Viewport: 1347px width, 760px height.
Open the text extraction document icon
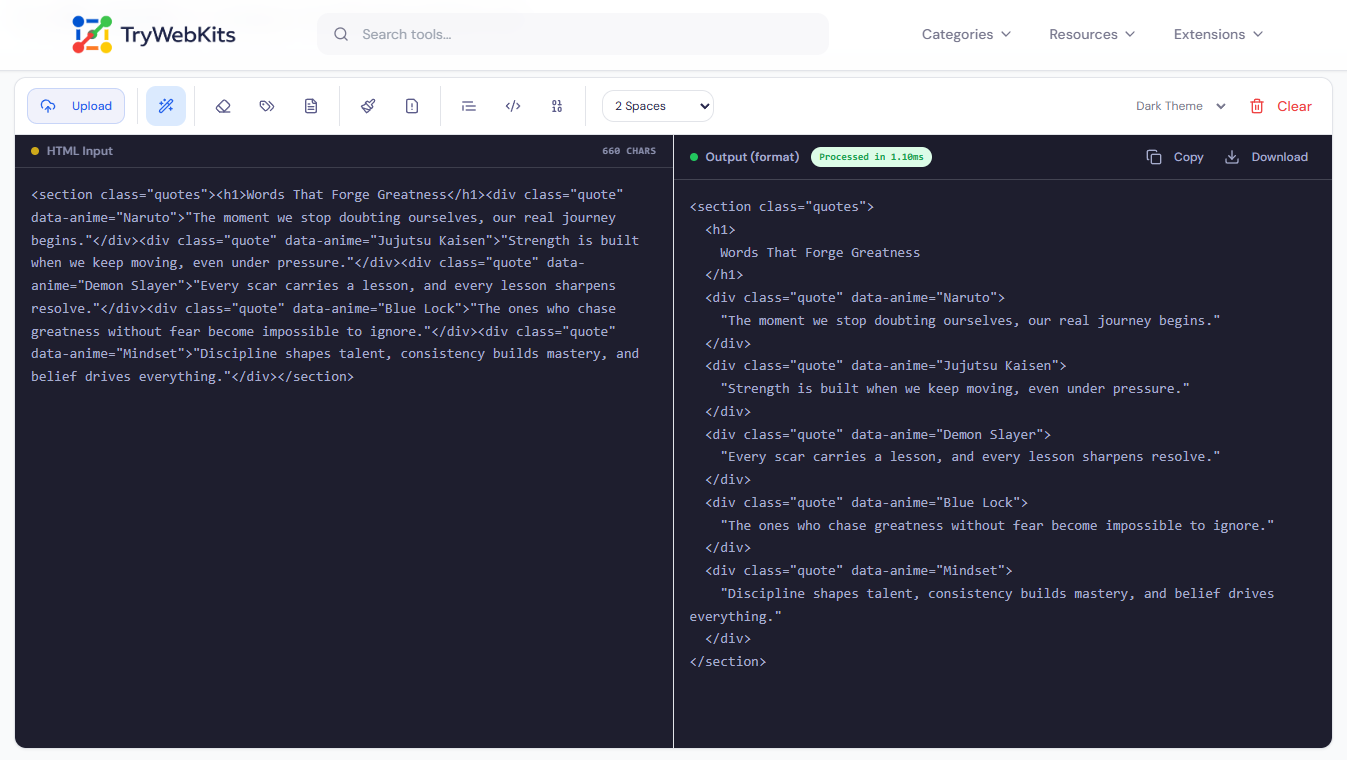[311, 105]
